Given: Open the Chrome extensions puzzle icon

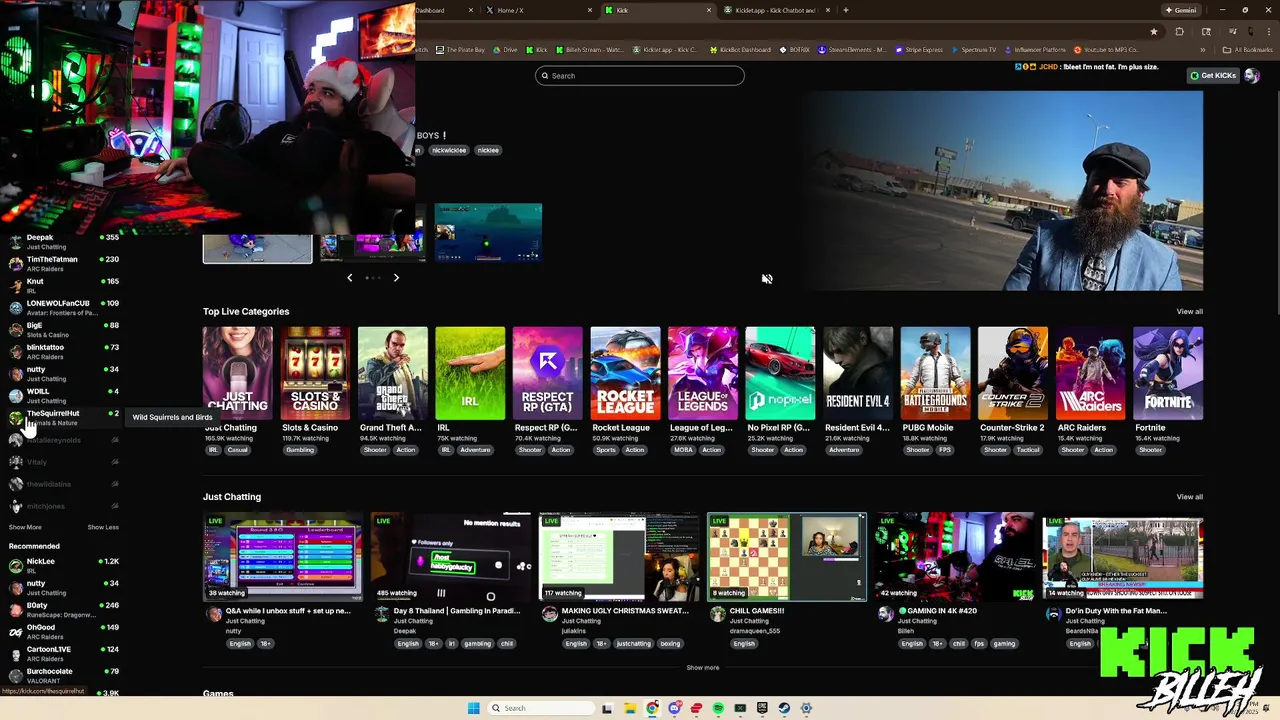Looking at the screenshot, I should 1178,31.
